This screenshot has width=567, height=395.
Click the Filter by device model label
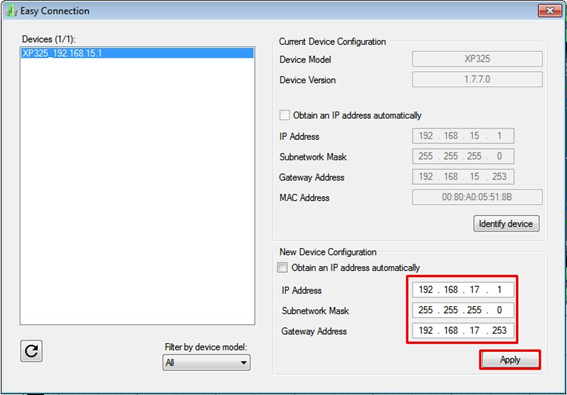(x=206, y=347)
